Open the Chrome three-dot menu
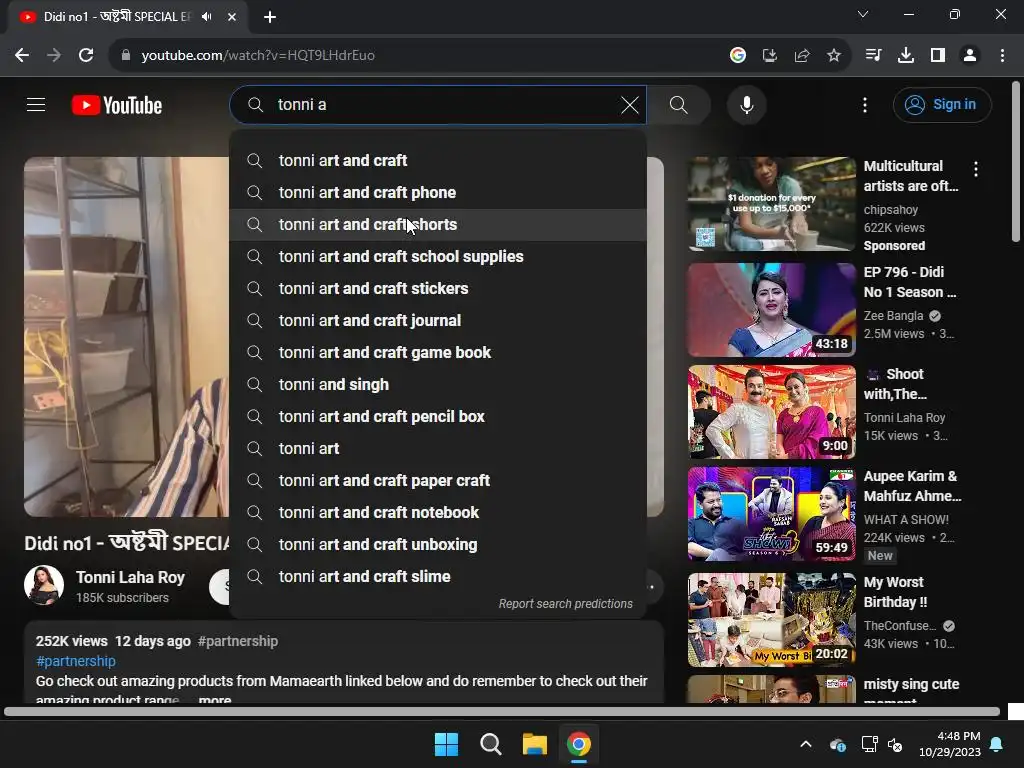 tap(1002, 56)
